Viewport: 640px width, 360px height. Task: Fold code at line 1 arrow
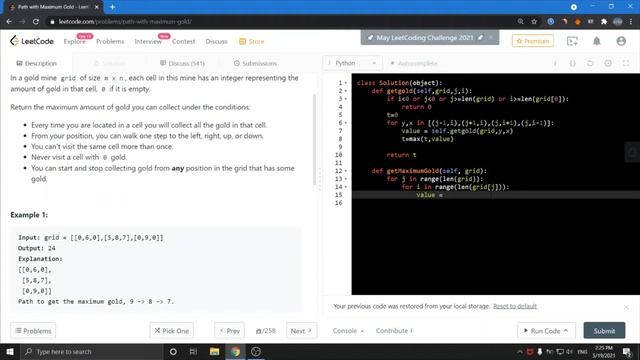[x=346, y=83]
